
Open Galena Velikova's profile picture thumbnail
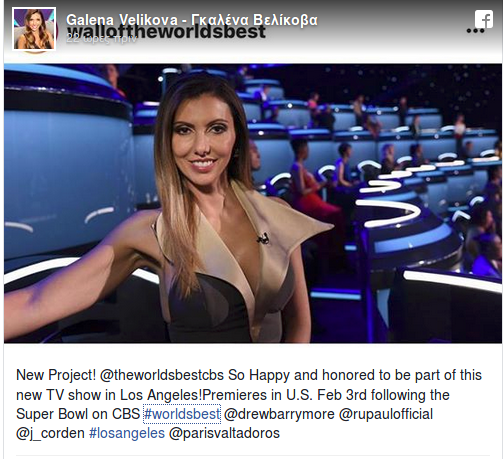click(x=34, y=29)
